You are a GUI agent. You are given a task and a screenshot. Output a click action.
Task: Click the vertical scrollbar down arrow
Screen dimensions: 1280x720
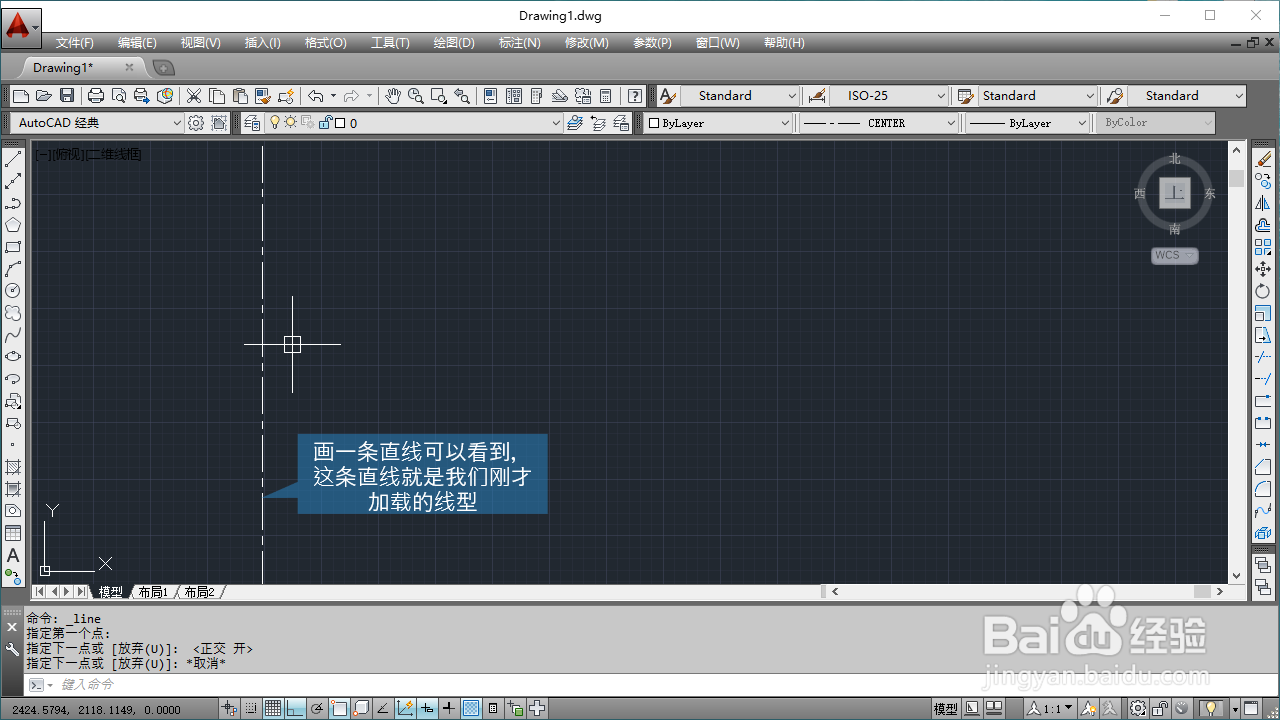click(x=1237, y=575)
